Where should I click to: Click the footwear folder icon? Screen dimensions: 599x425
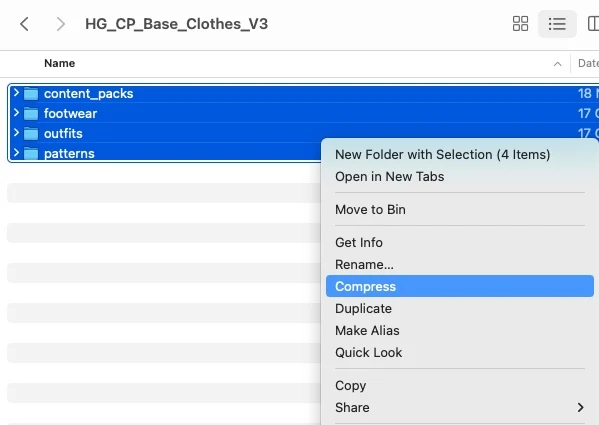[x=31, y=113]
